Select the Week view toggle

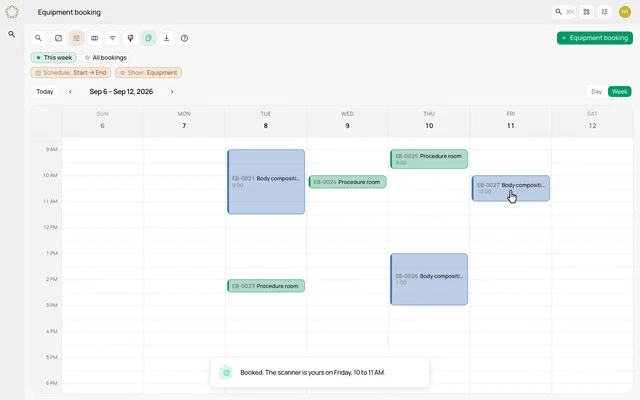(620, 91)
